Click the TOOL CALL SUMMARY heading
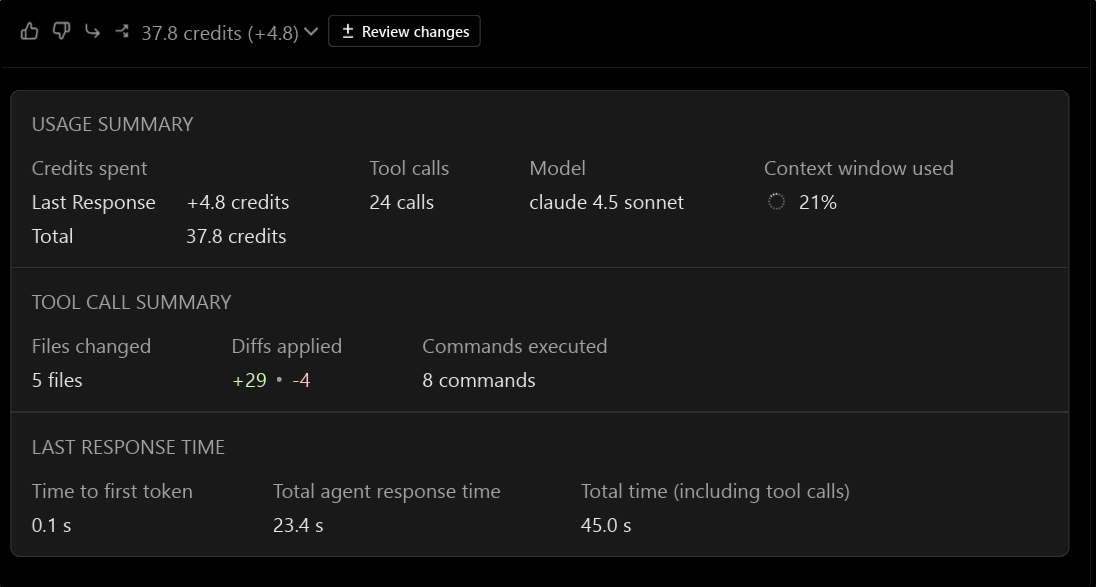This screenshot has height=587, width=1096. 131,302
